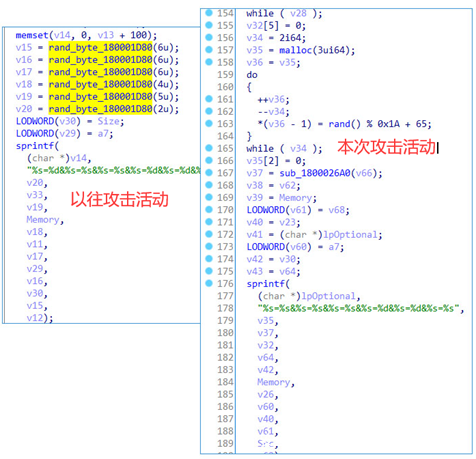Click breakpoint marker beside line 167

click(x=209, y=173)
